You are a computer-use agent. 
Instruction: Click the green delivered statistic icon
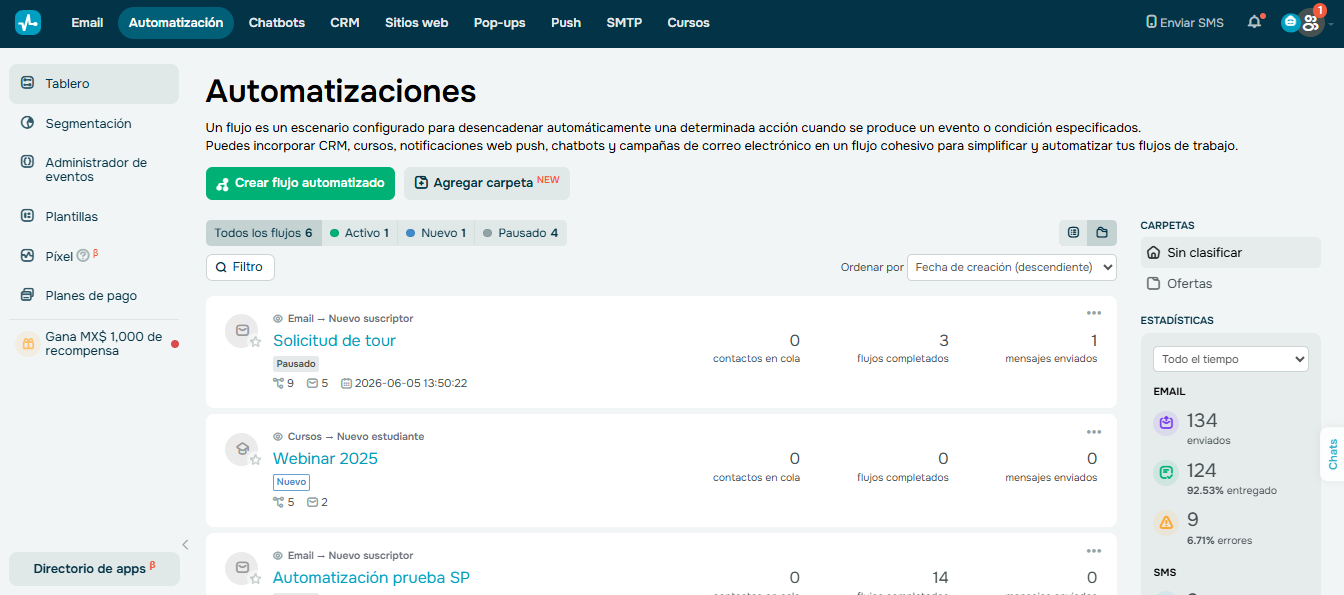(x=1166, y=472)
